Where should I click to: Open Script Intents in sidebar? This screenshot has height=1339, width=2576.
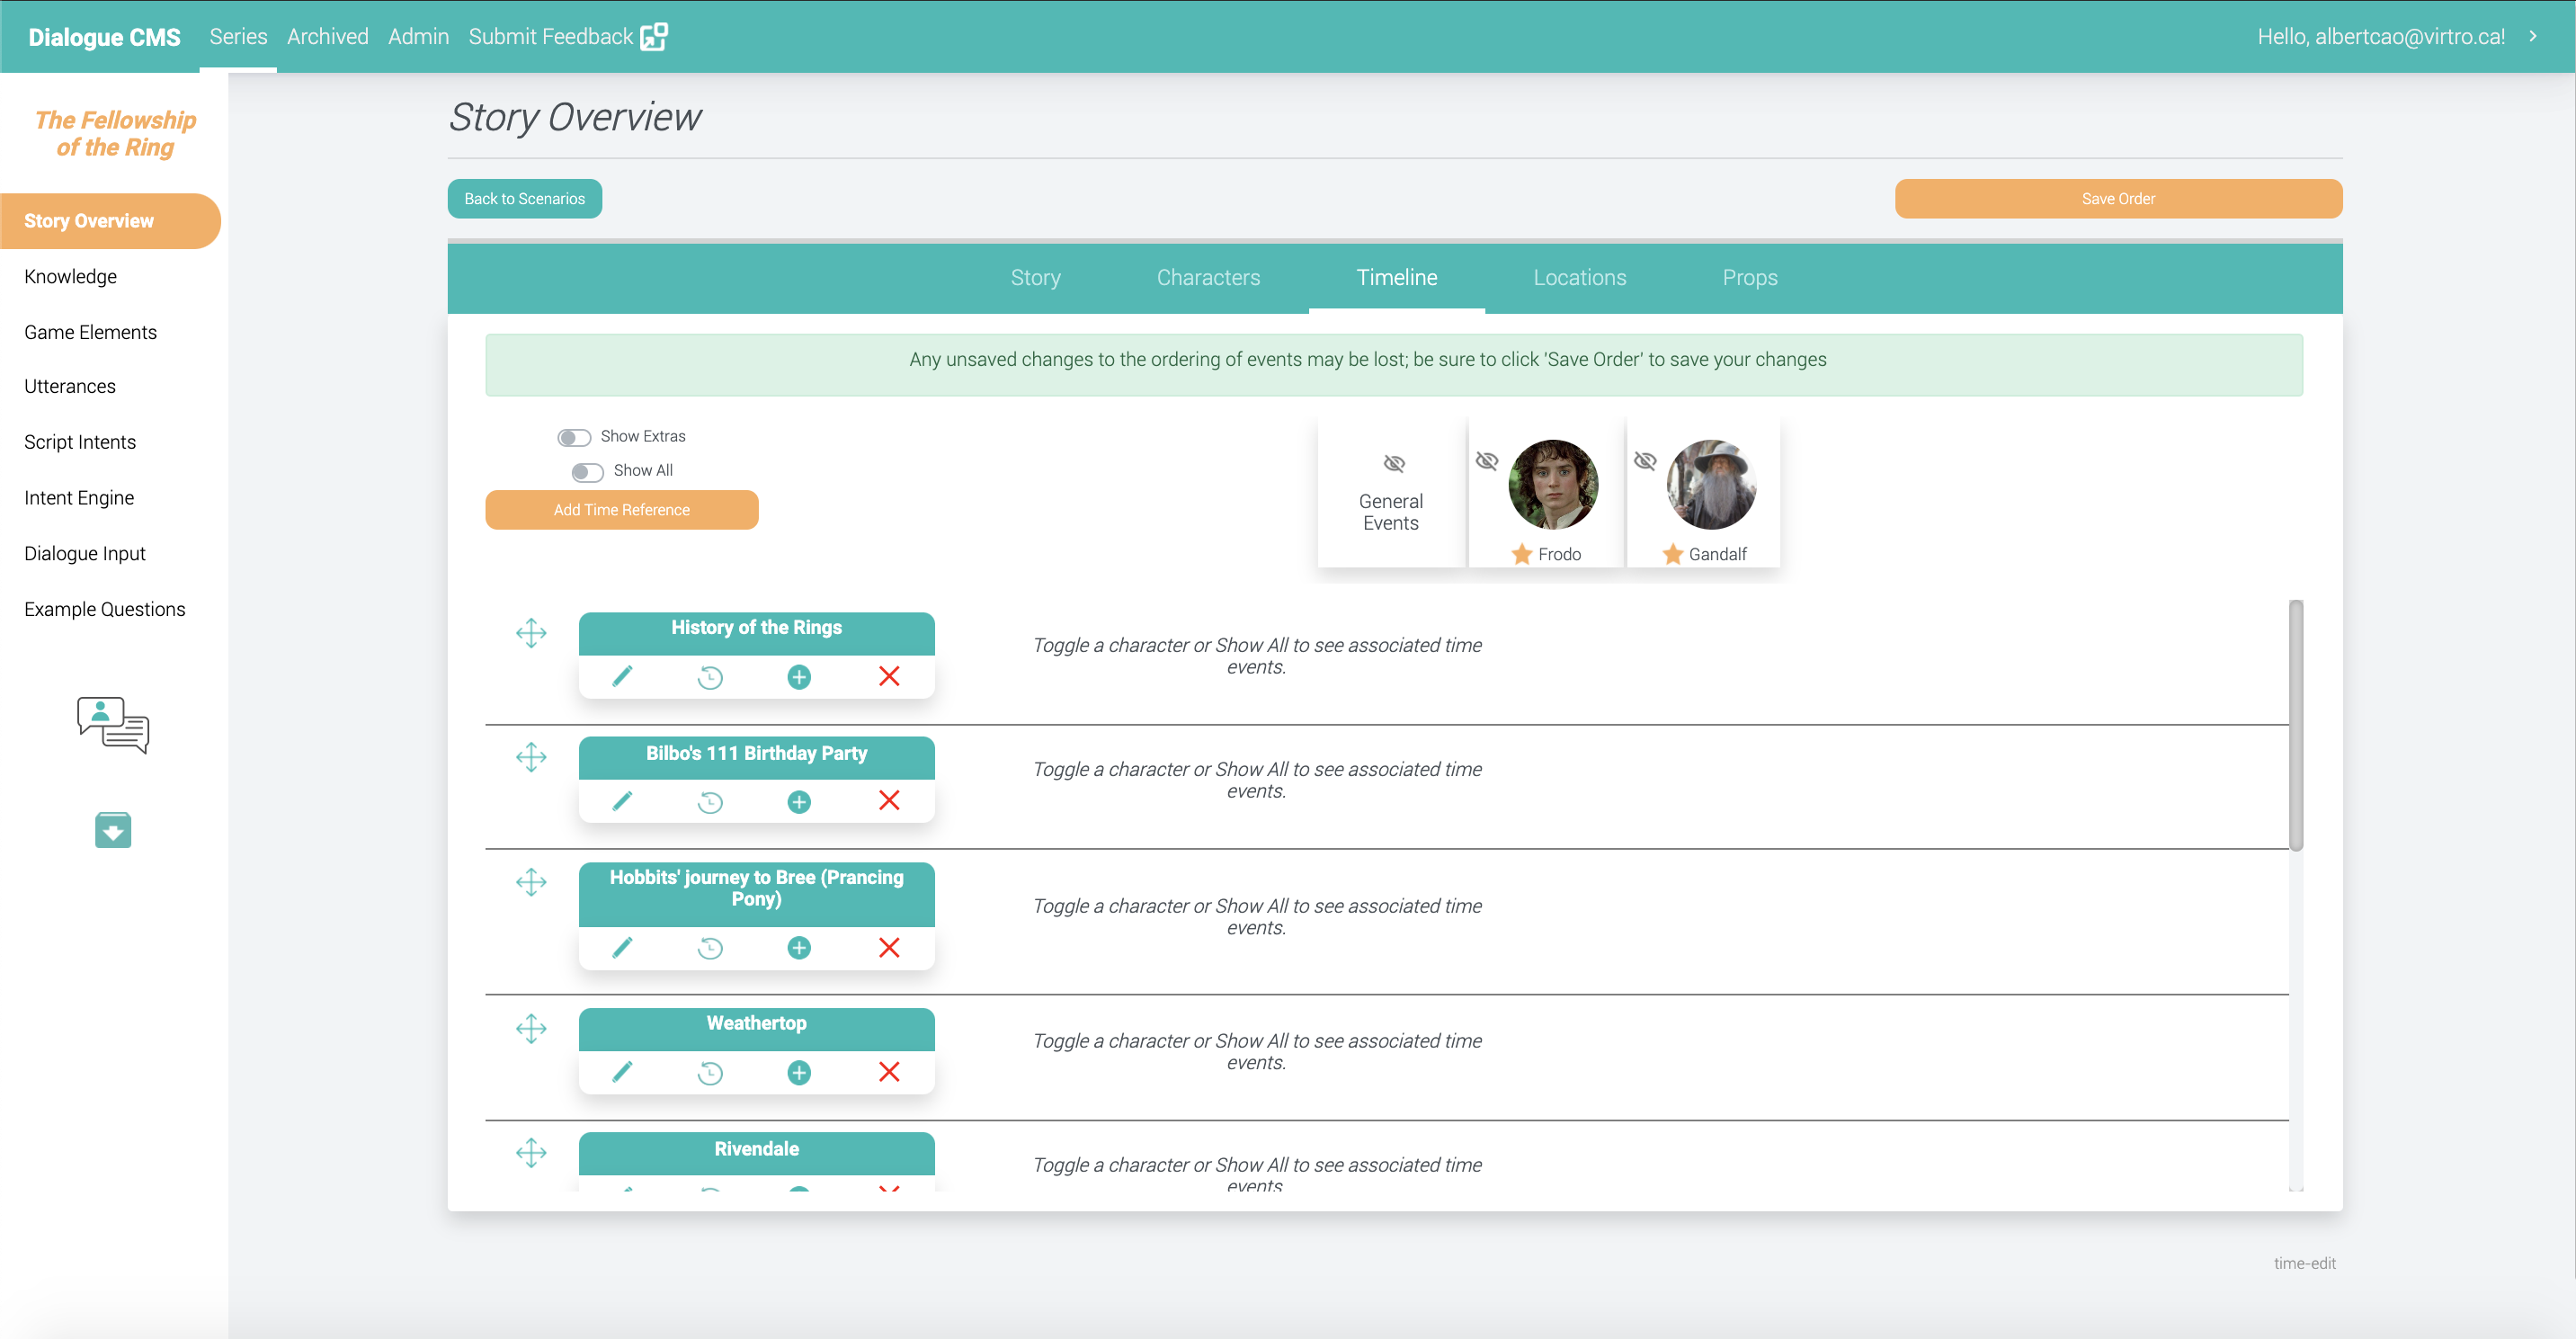[79, 442]
